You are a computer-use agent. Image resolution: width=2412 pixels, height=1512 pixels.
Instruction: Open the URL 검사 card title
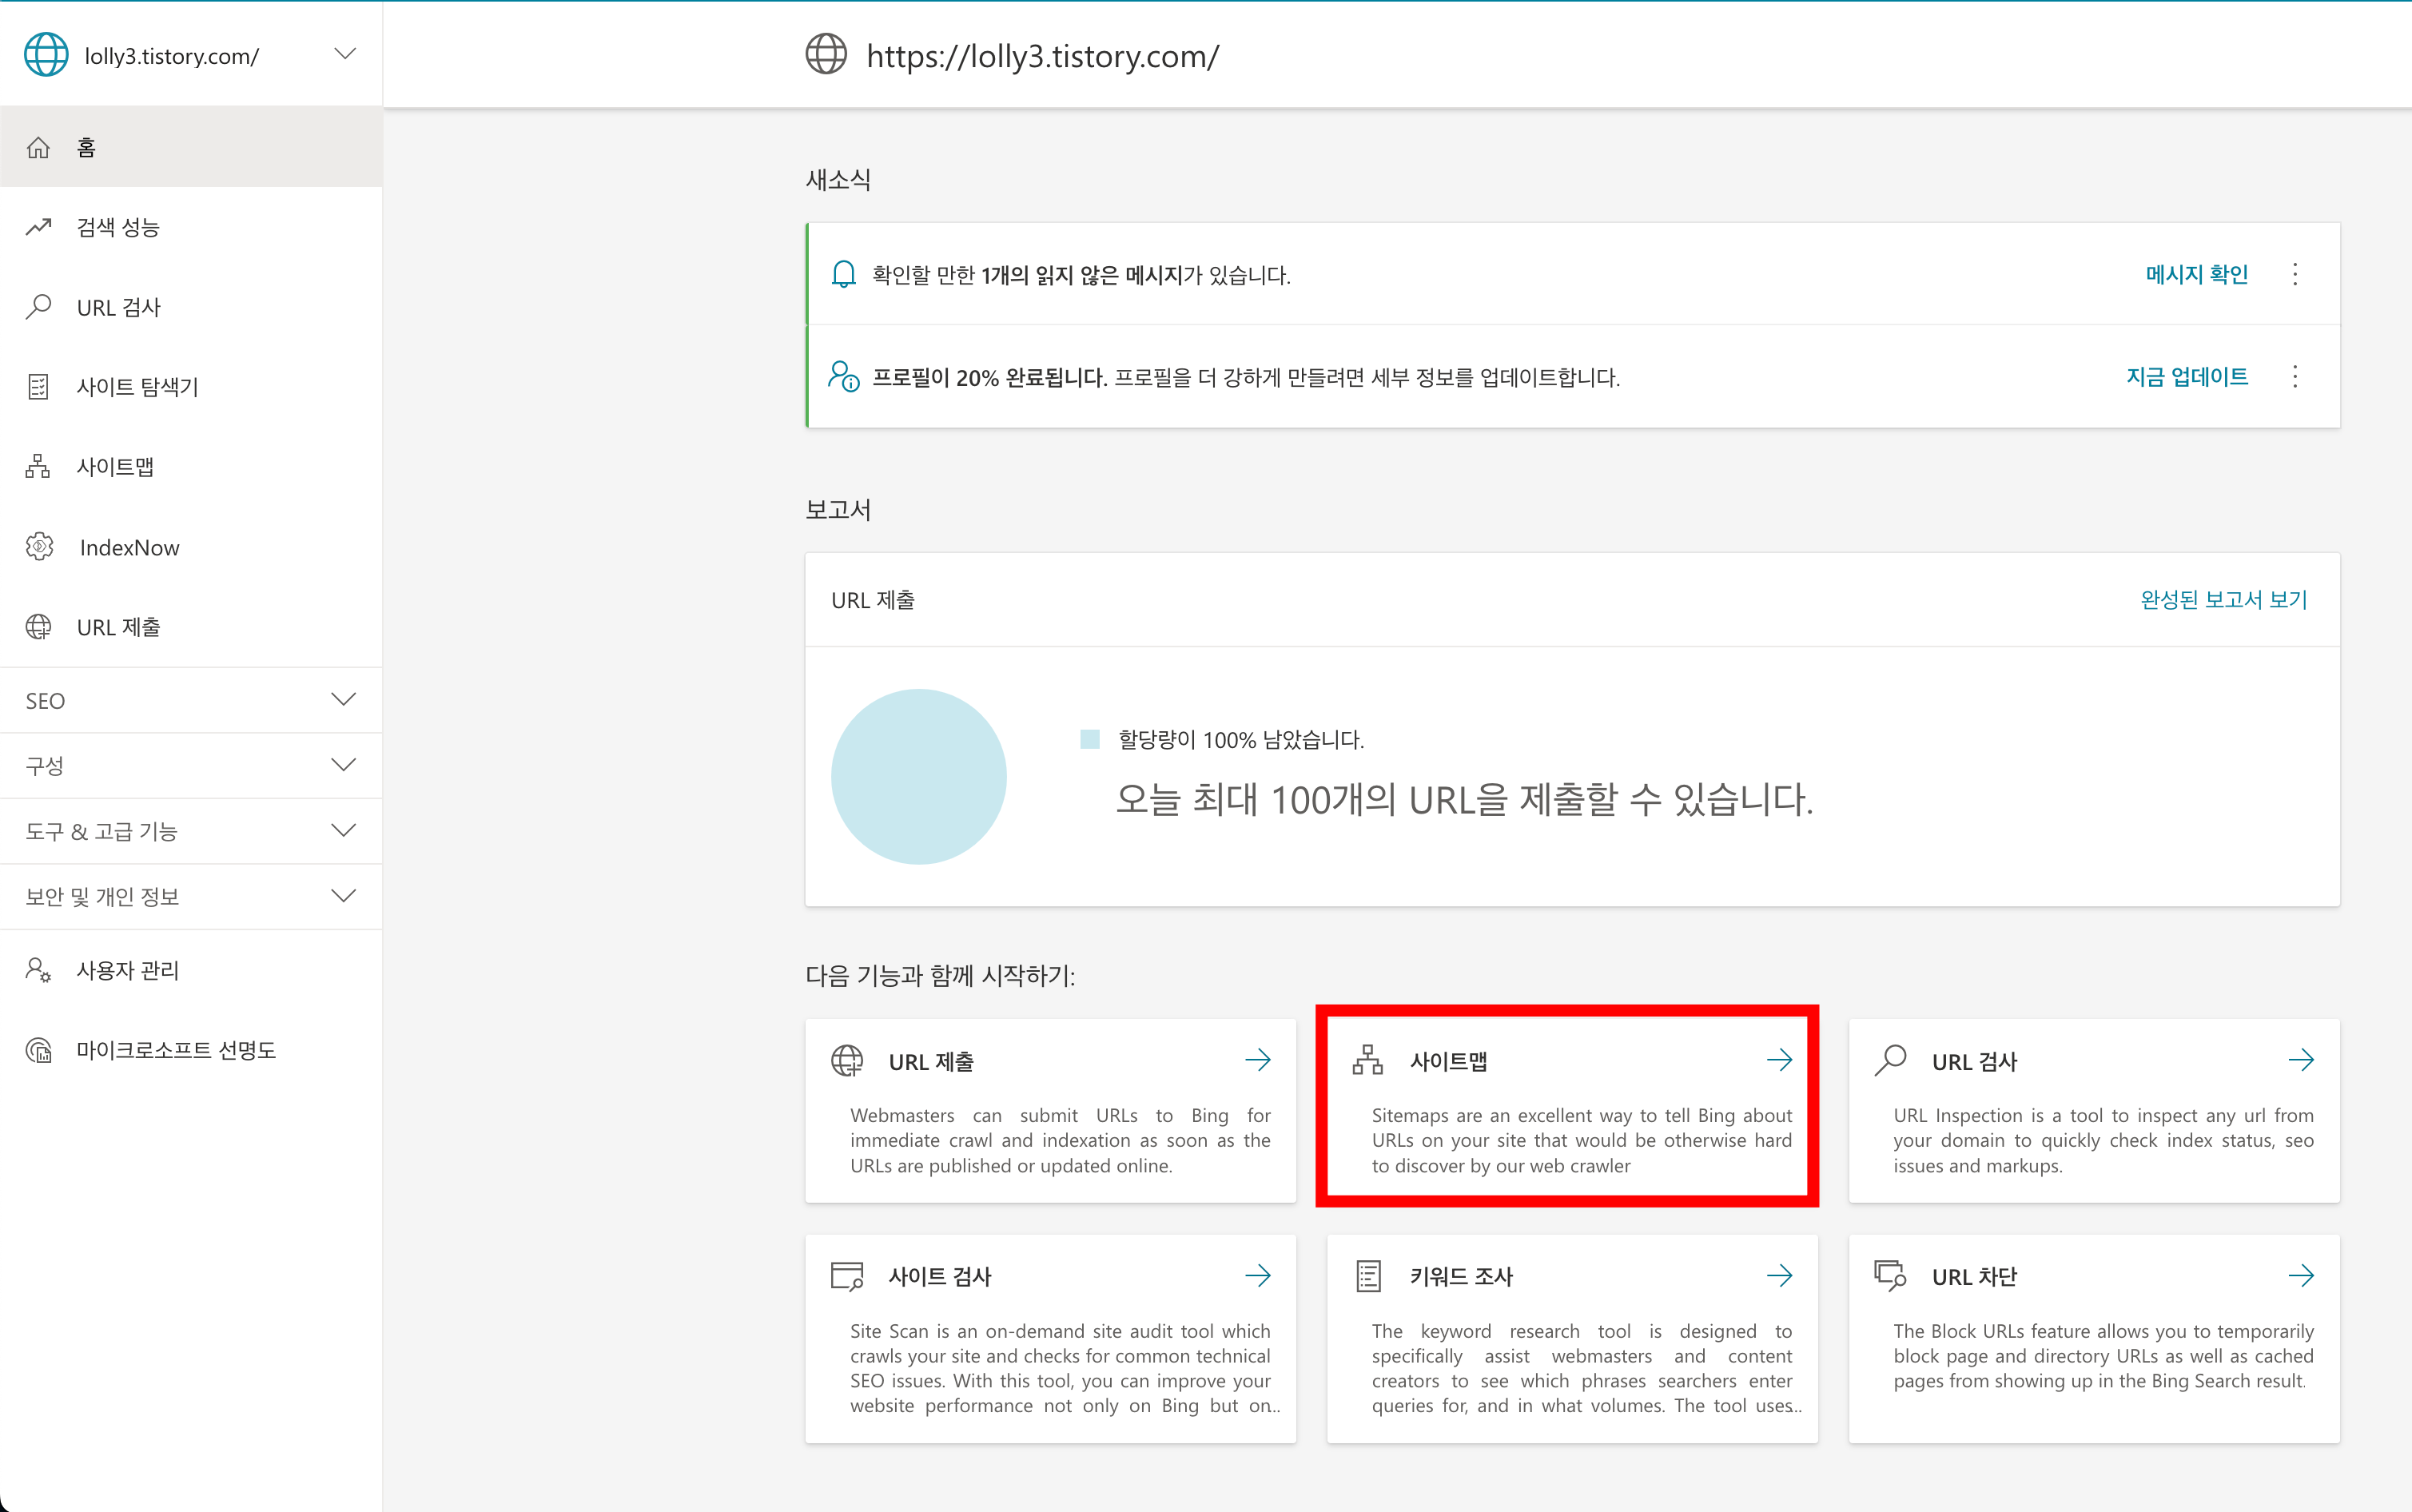(1975, 1061)
